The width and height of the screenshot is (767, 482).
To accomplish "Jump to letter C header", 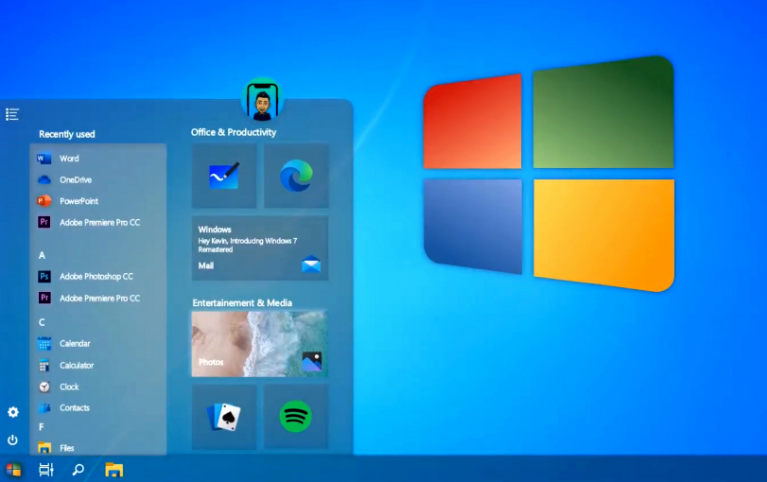I will [42, 322].
